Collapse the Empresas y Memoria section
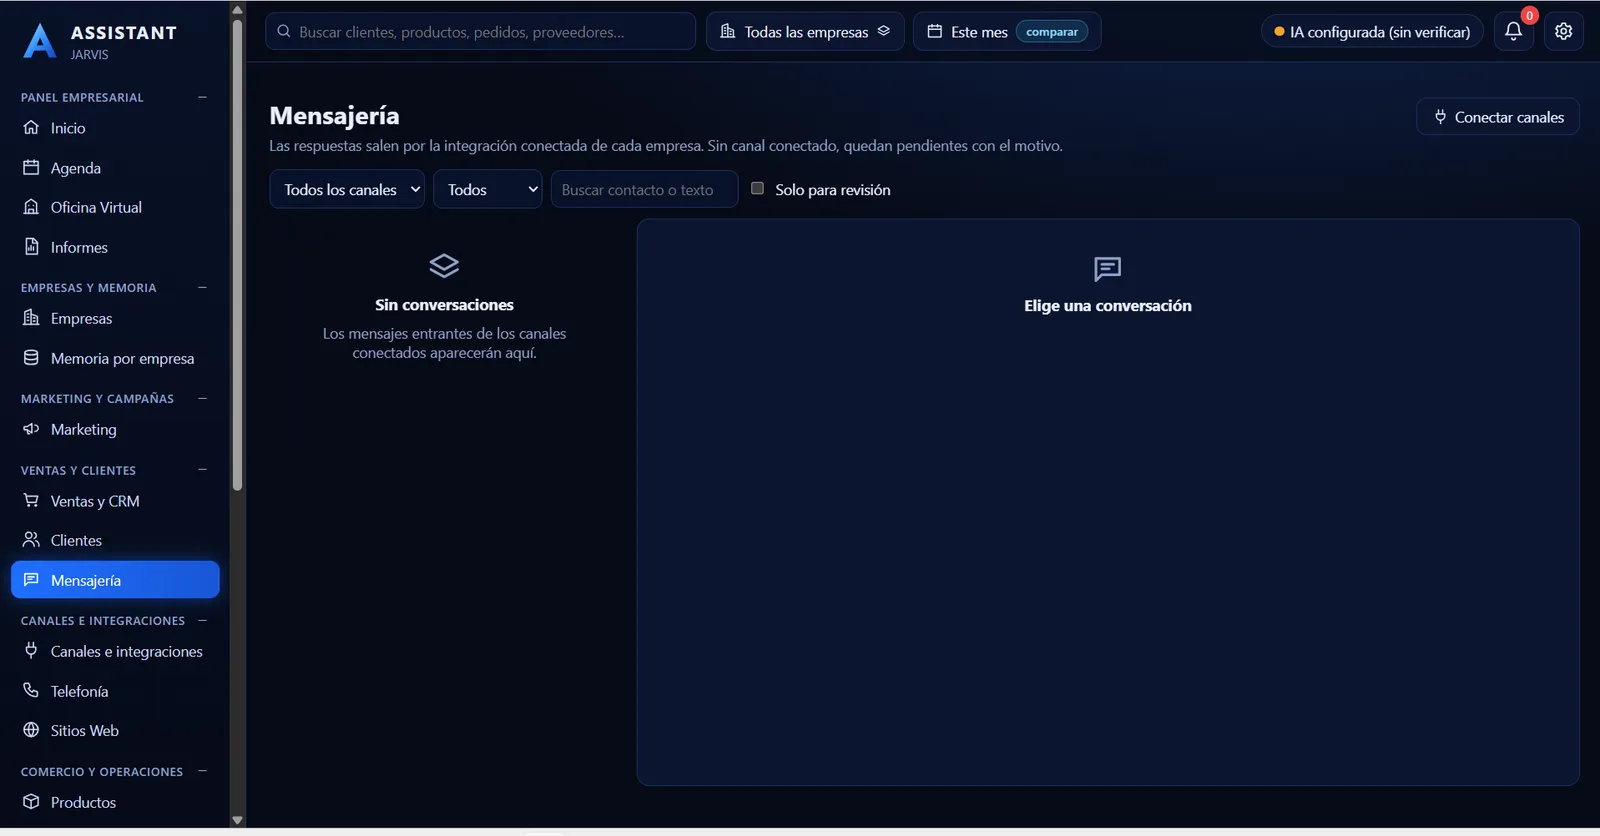1600x836 pixels. click(202, 287)
